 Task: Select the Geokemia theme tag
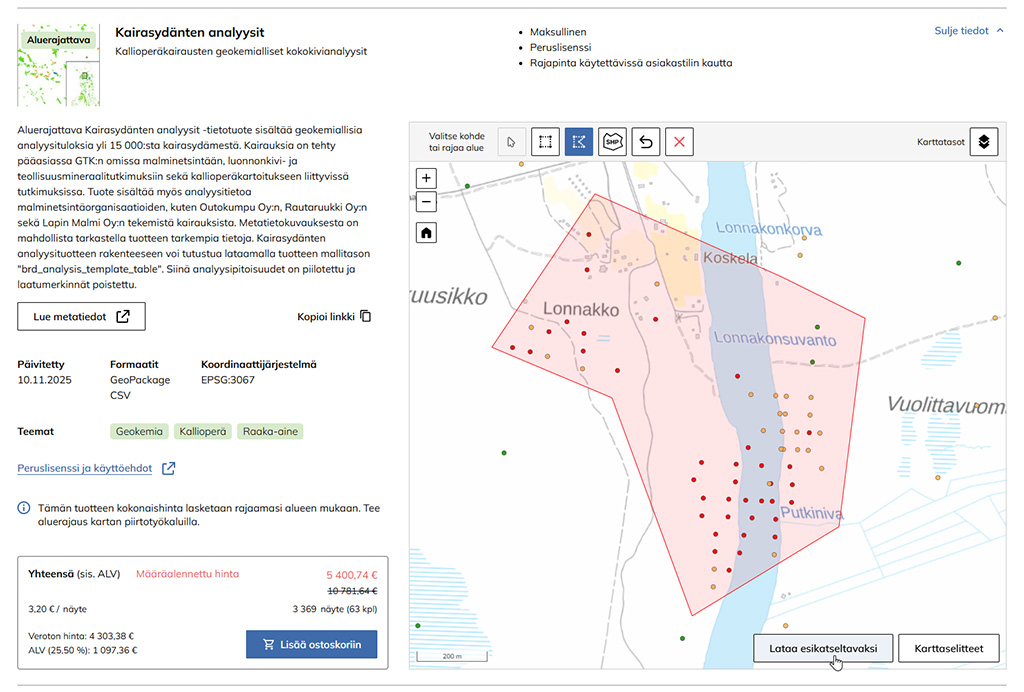point(139,432)
